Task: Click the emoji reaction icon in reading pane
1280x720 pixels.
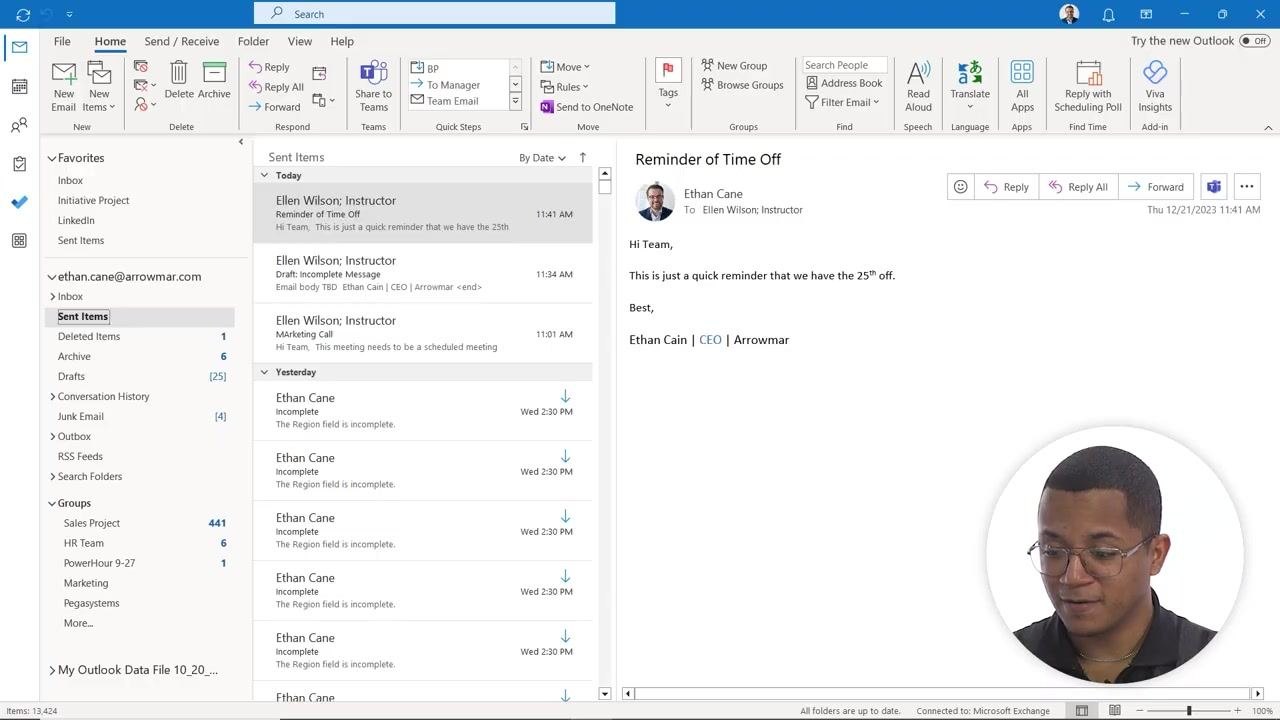Action: click(960, 187)
